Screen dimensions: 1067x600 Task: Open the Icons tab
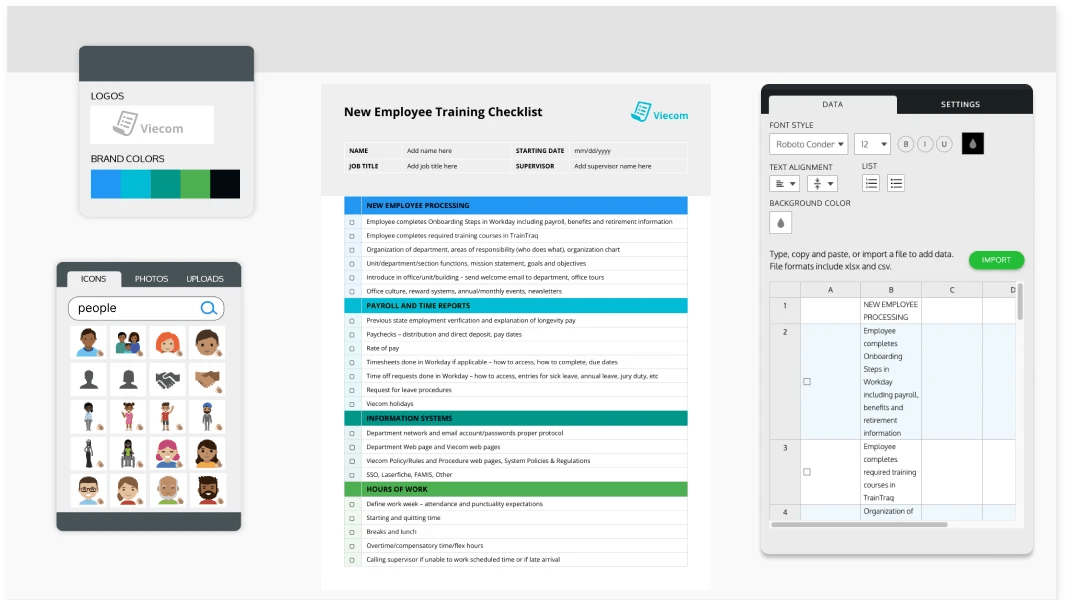[94, 279]
